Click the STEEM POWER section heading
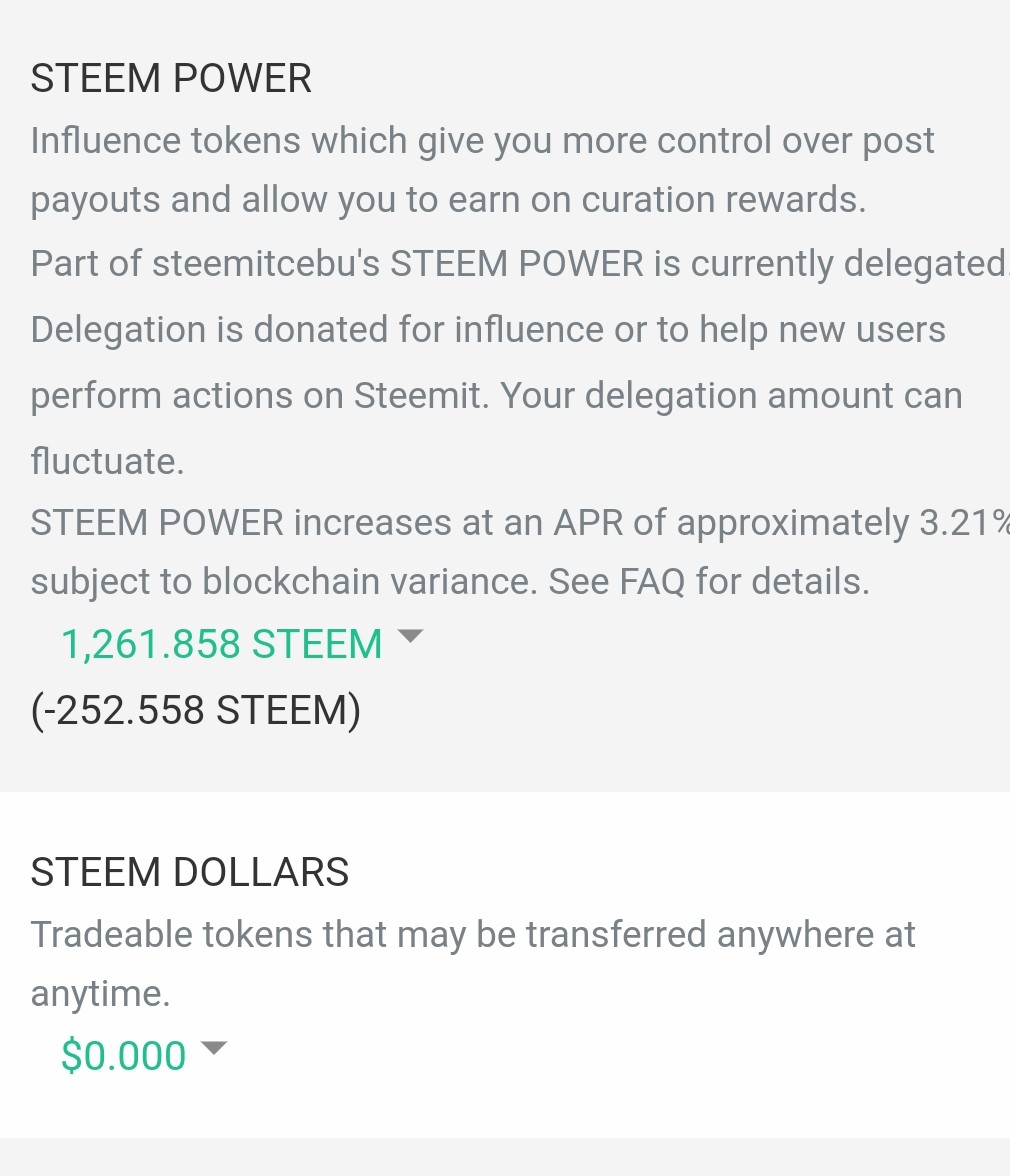Screen dimensions: 1010x1176 pos(171,78)
